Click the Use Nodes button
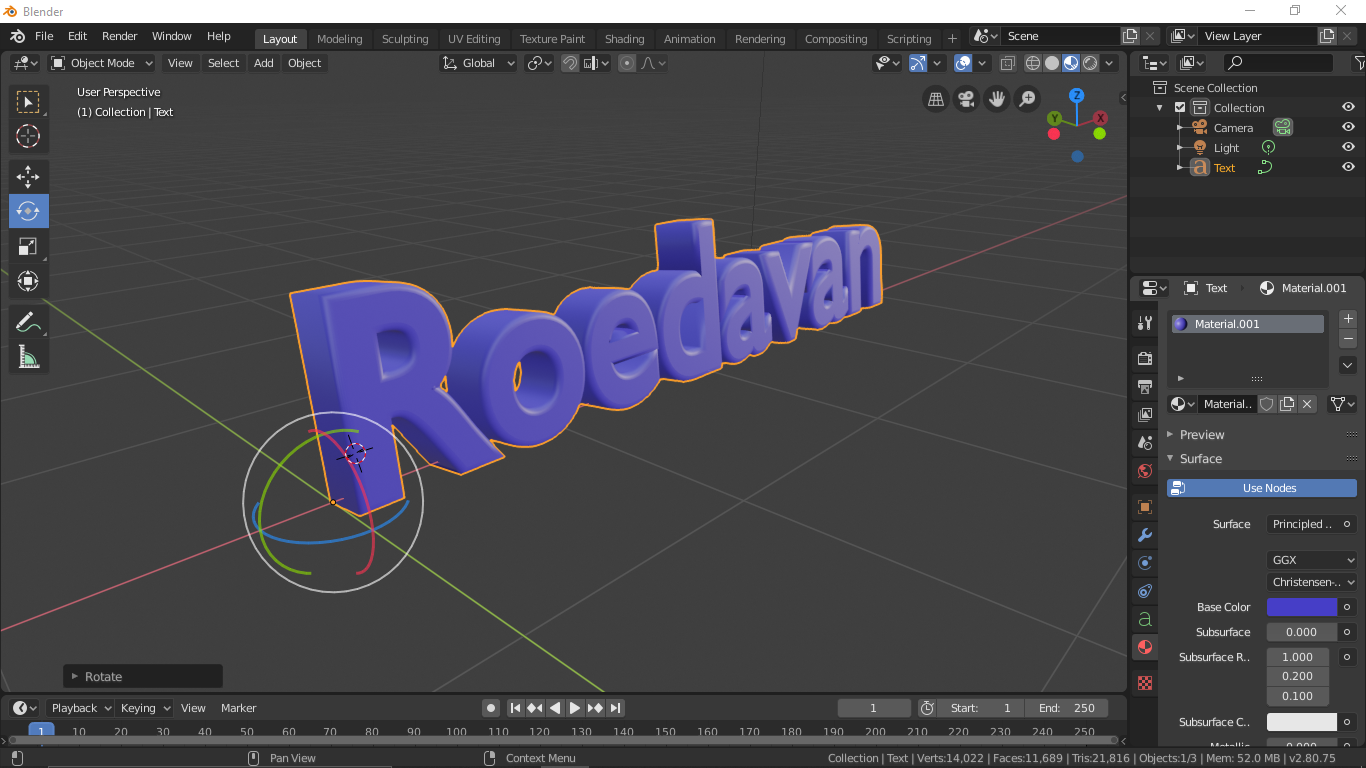 click(x=1262, y=488)
